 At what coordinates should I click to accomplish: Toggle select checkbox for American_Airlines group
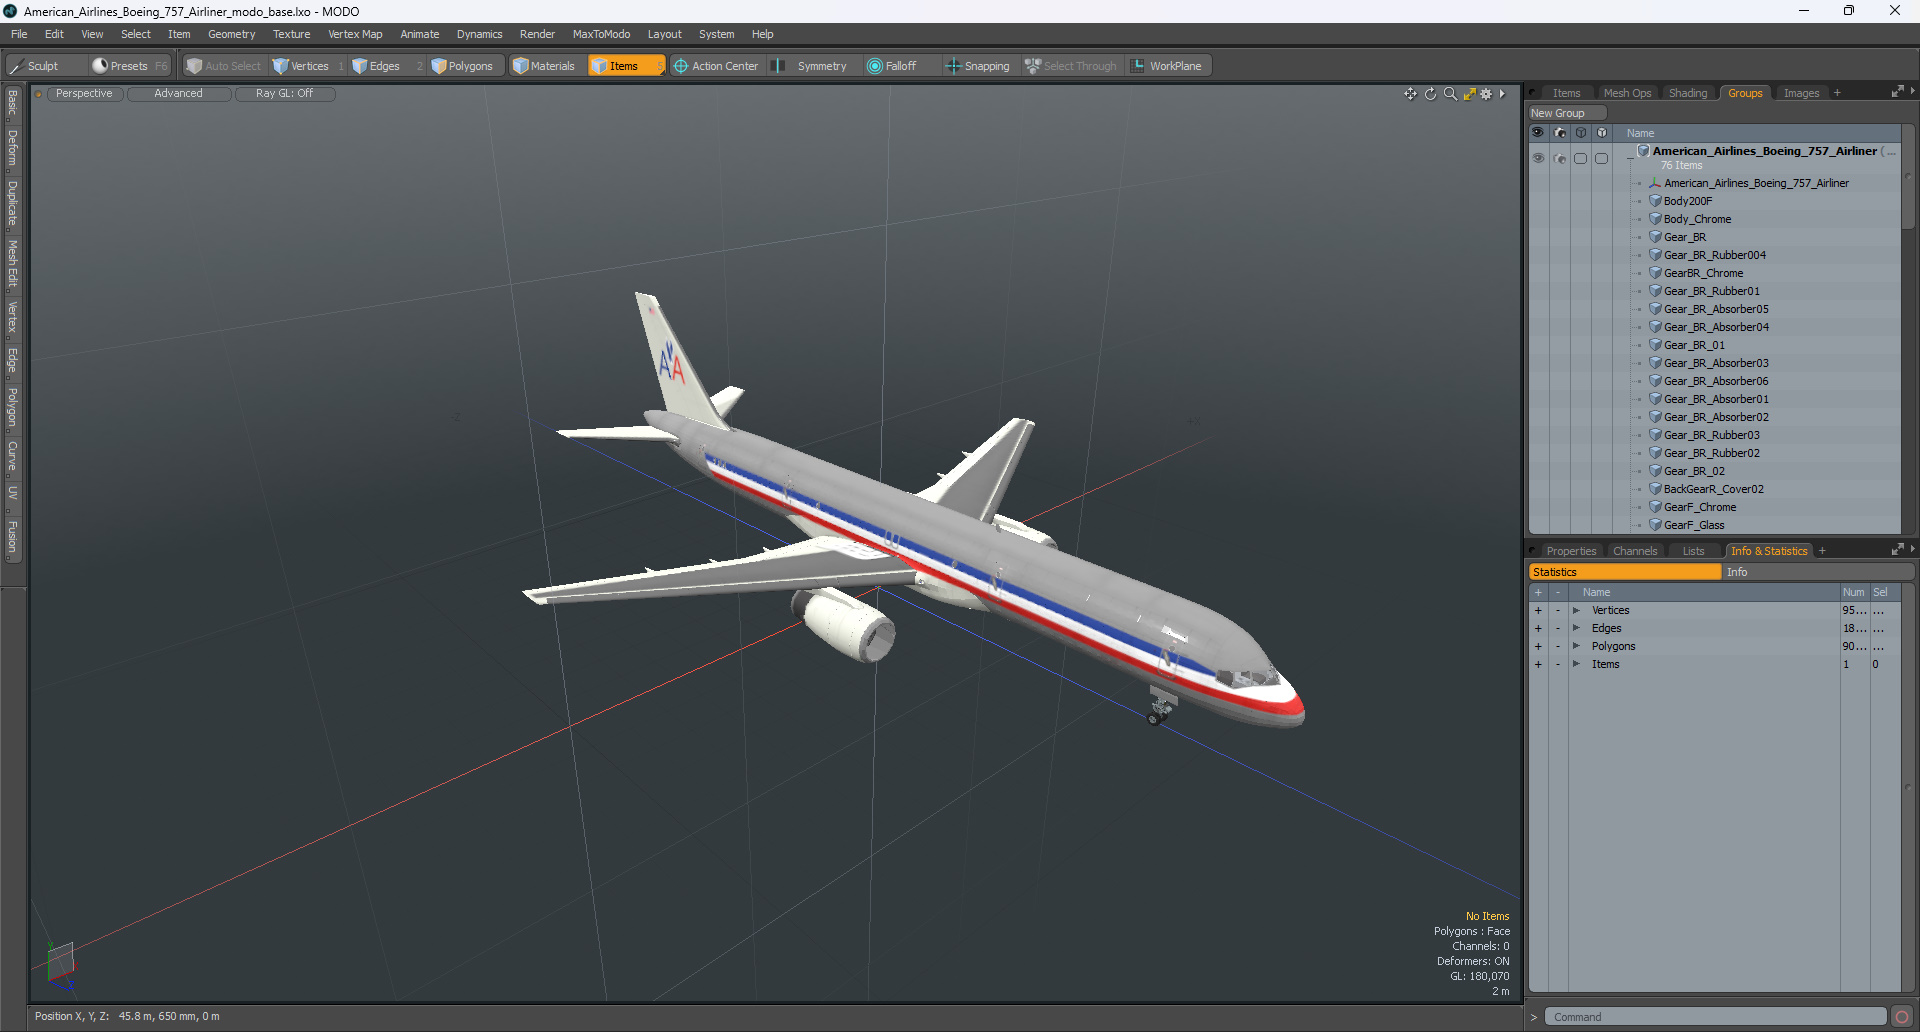click(1602, 158)
